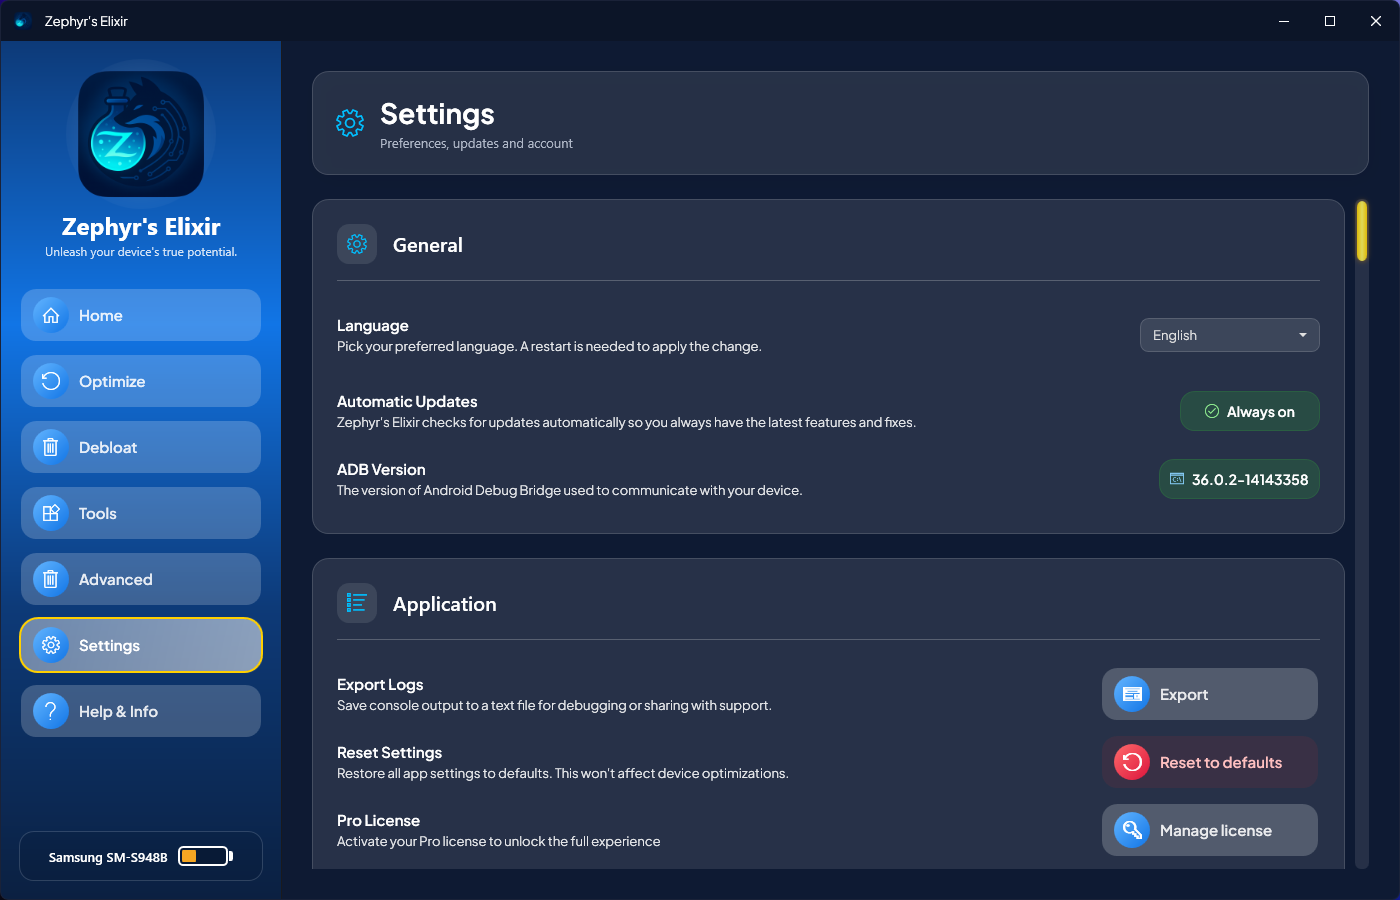Go to the Home page
Screen dimensions: 1400x900
point(141,315)
